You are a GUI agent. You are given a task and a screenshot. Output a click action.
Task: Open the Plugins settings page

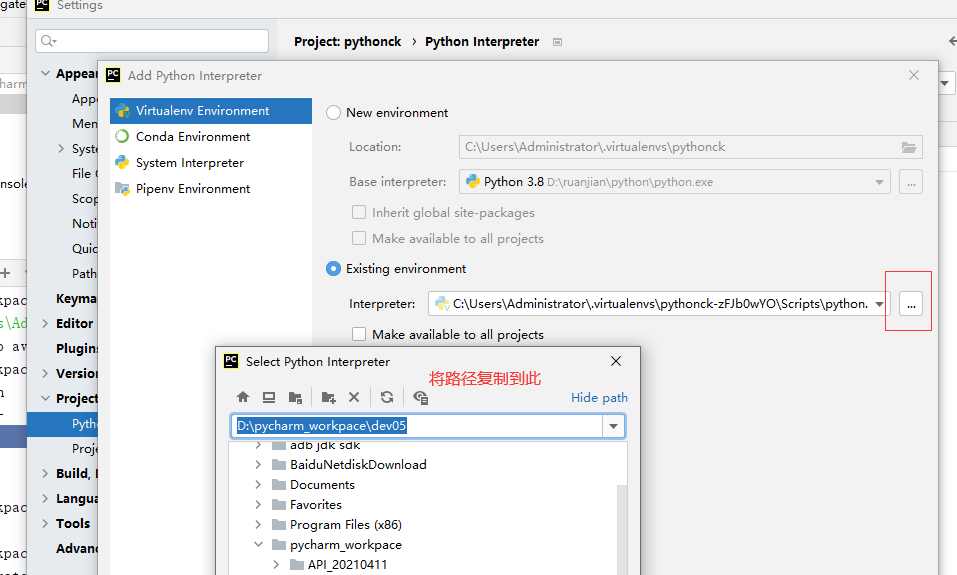[x=77, y=349]
